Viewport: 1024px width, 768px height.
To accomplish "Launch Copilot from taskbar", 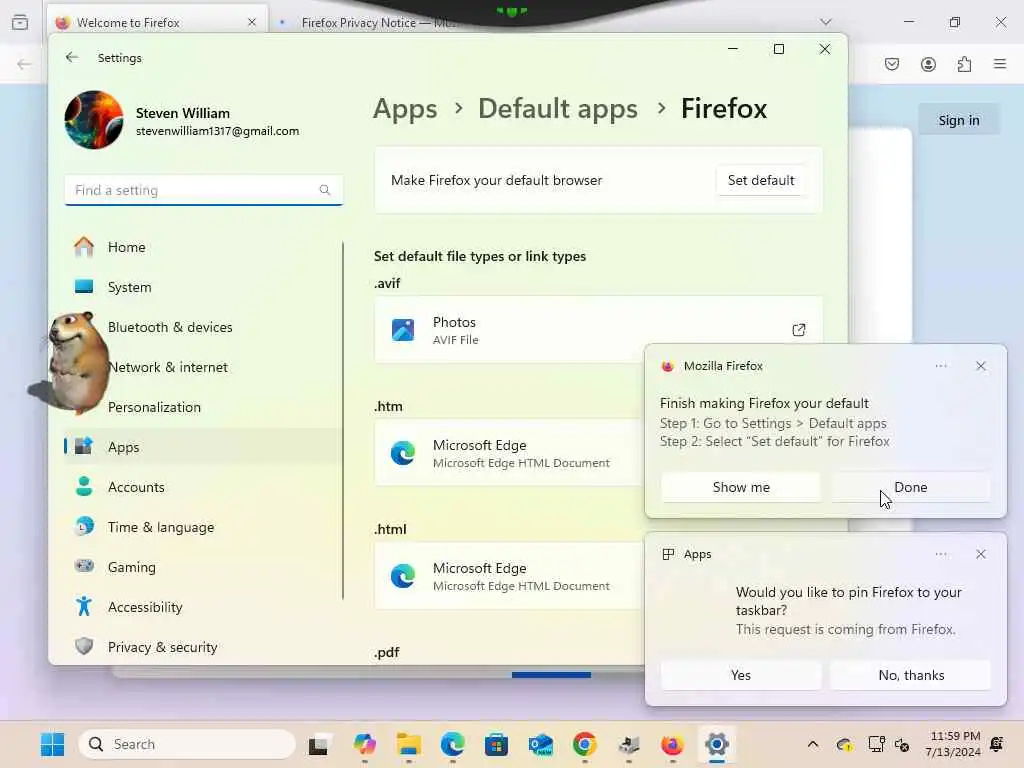I will pos(364,744).
